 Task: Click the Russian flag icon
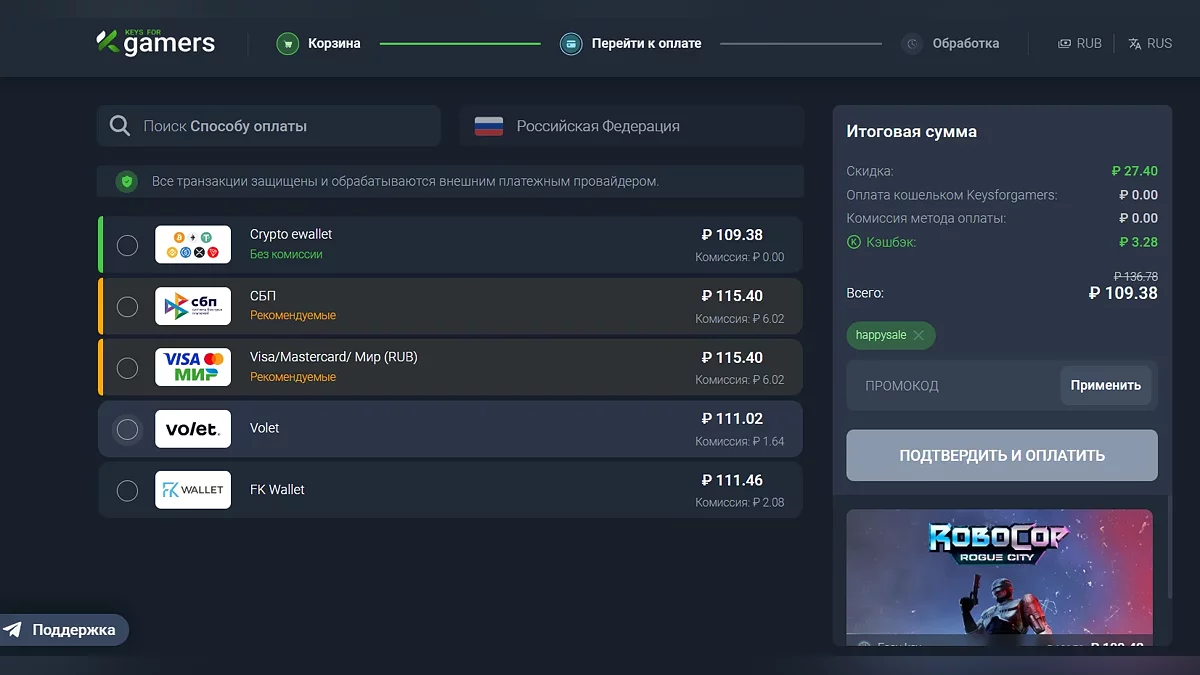(x=489, y=126)
